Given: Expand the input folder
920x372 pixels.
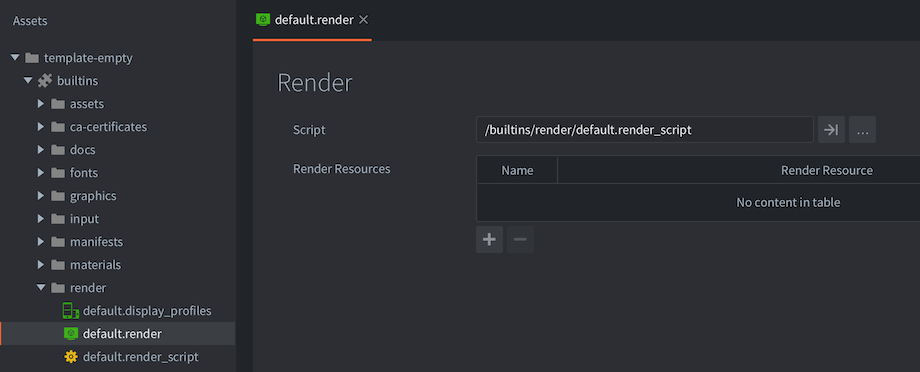Looking at the screenshot, I should [x=40, y=219].
